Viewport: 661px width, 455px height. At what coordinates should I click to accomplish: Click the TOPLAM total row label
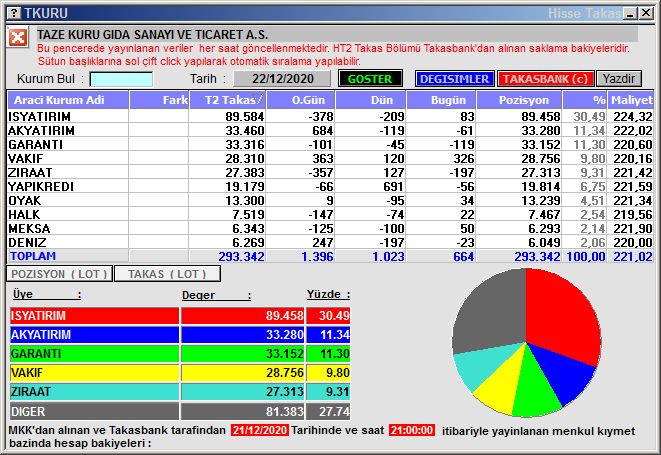point(33,256)
